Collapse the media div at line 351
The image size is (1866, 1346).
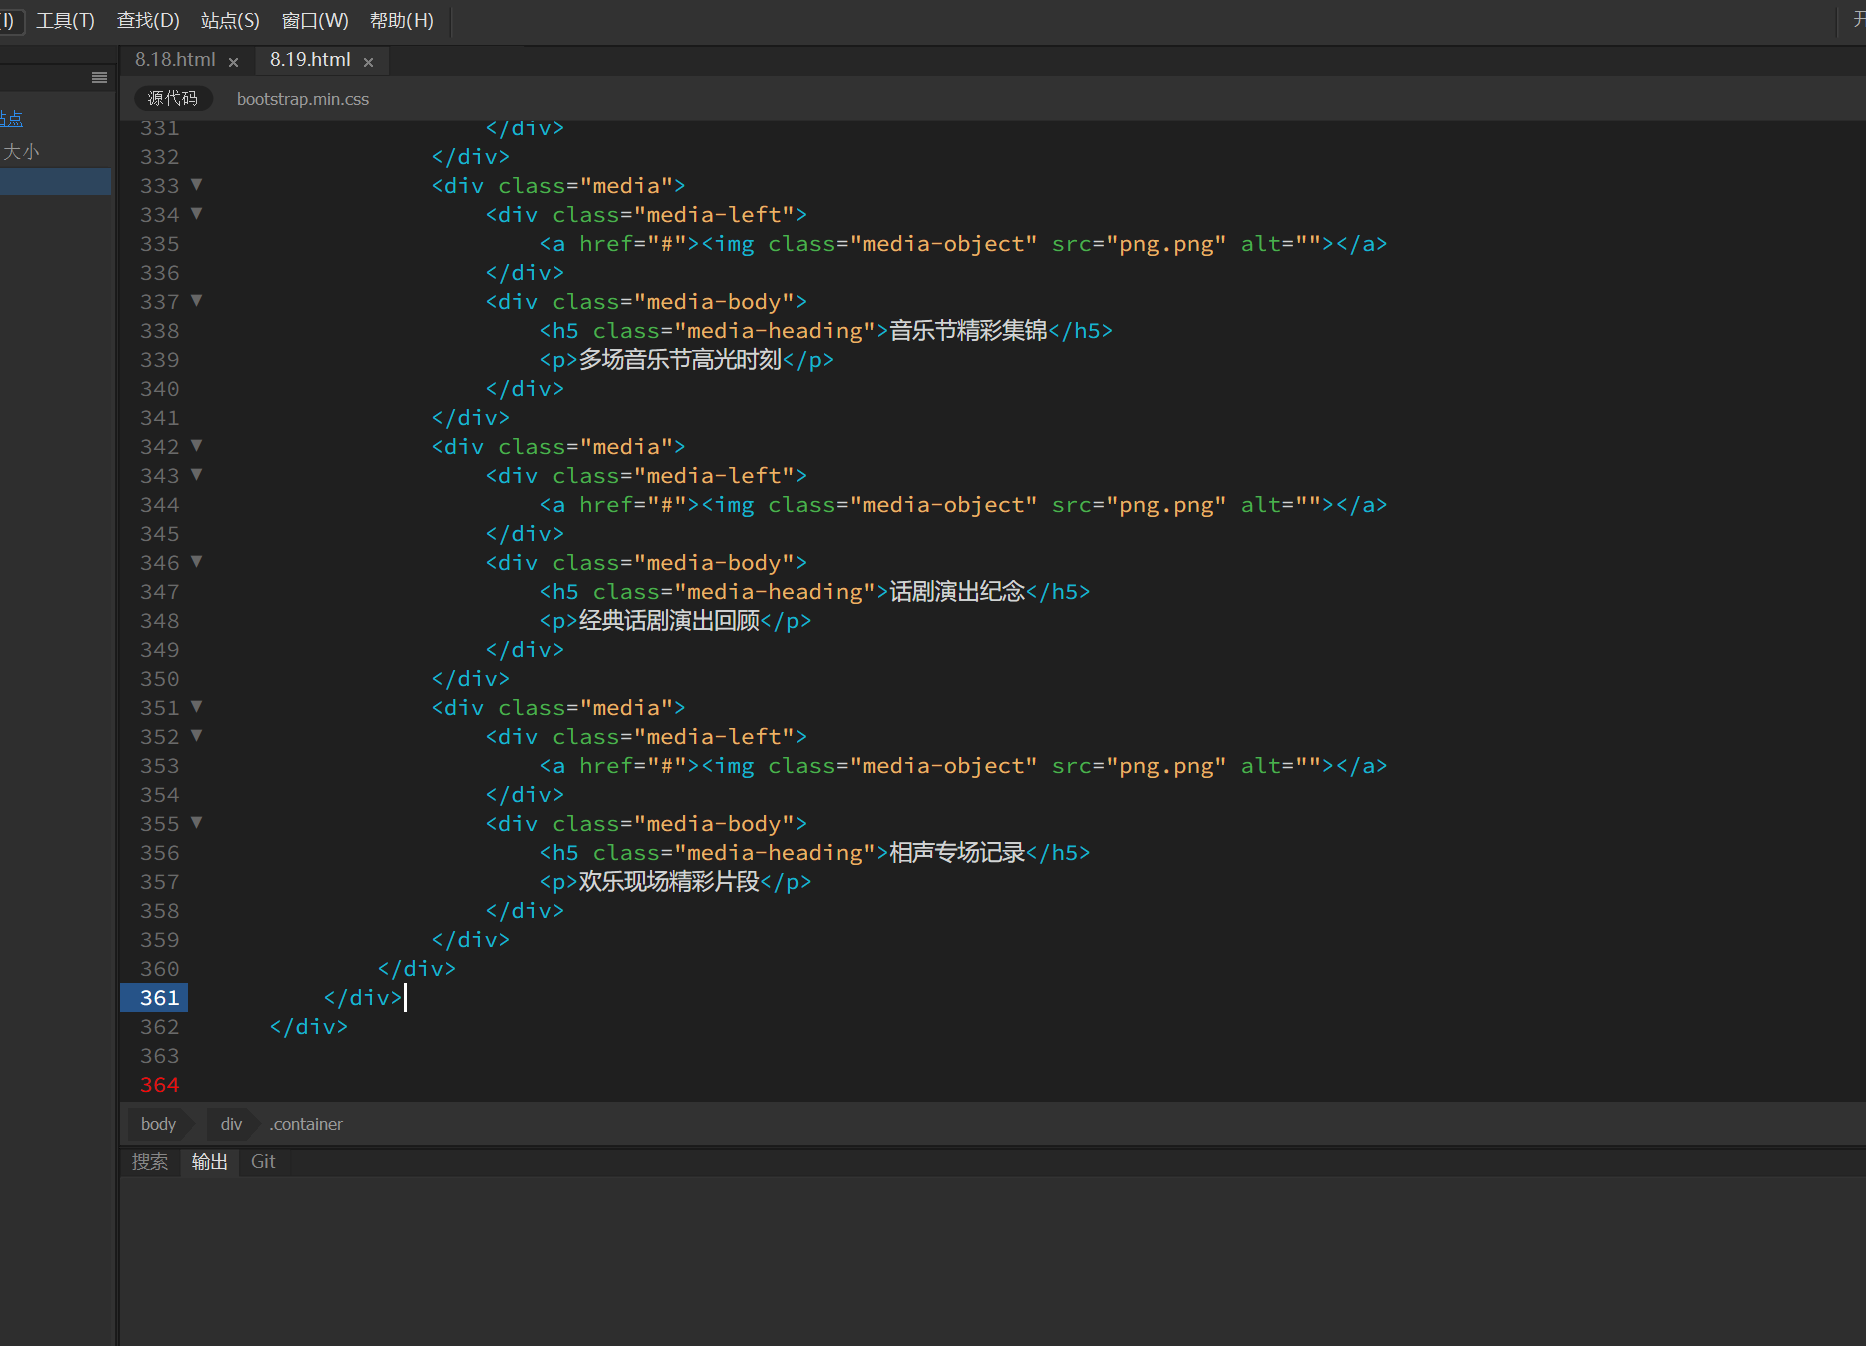(197, 707)
